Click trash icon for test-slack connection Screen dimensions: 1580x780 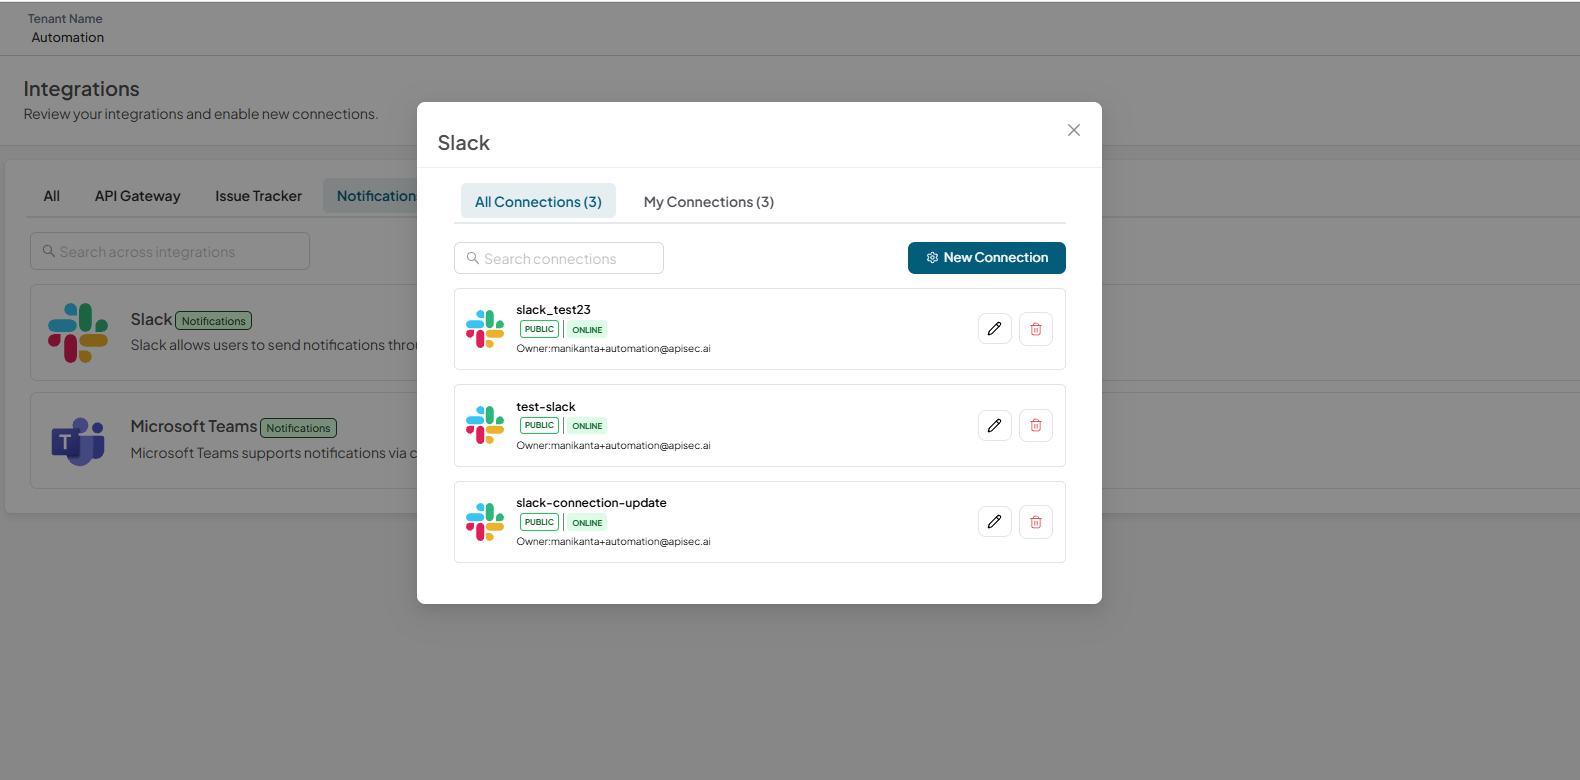point(1036,425)
